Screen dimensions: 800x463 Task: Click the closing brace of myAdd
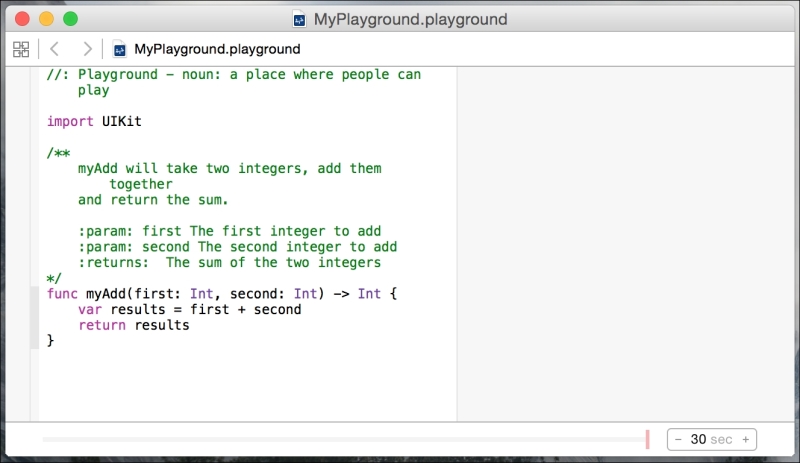tap(50, 340)
